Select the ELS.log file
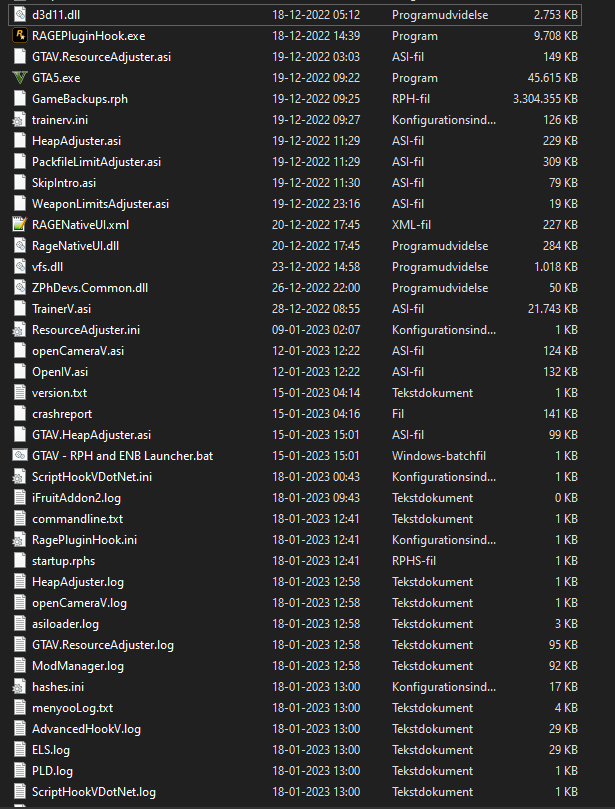The image size is (615, 809). point(50,750)
